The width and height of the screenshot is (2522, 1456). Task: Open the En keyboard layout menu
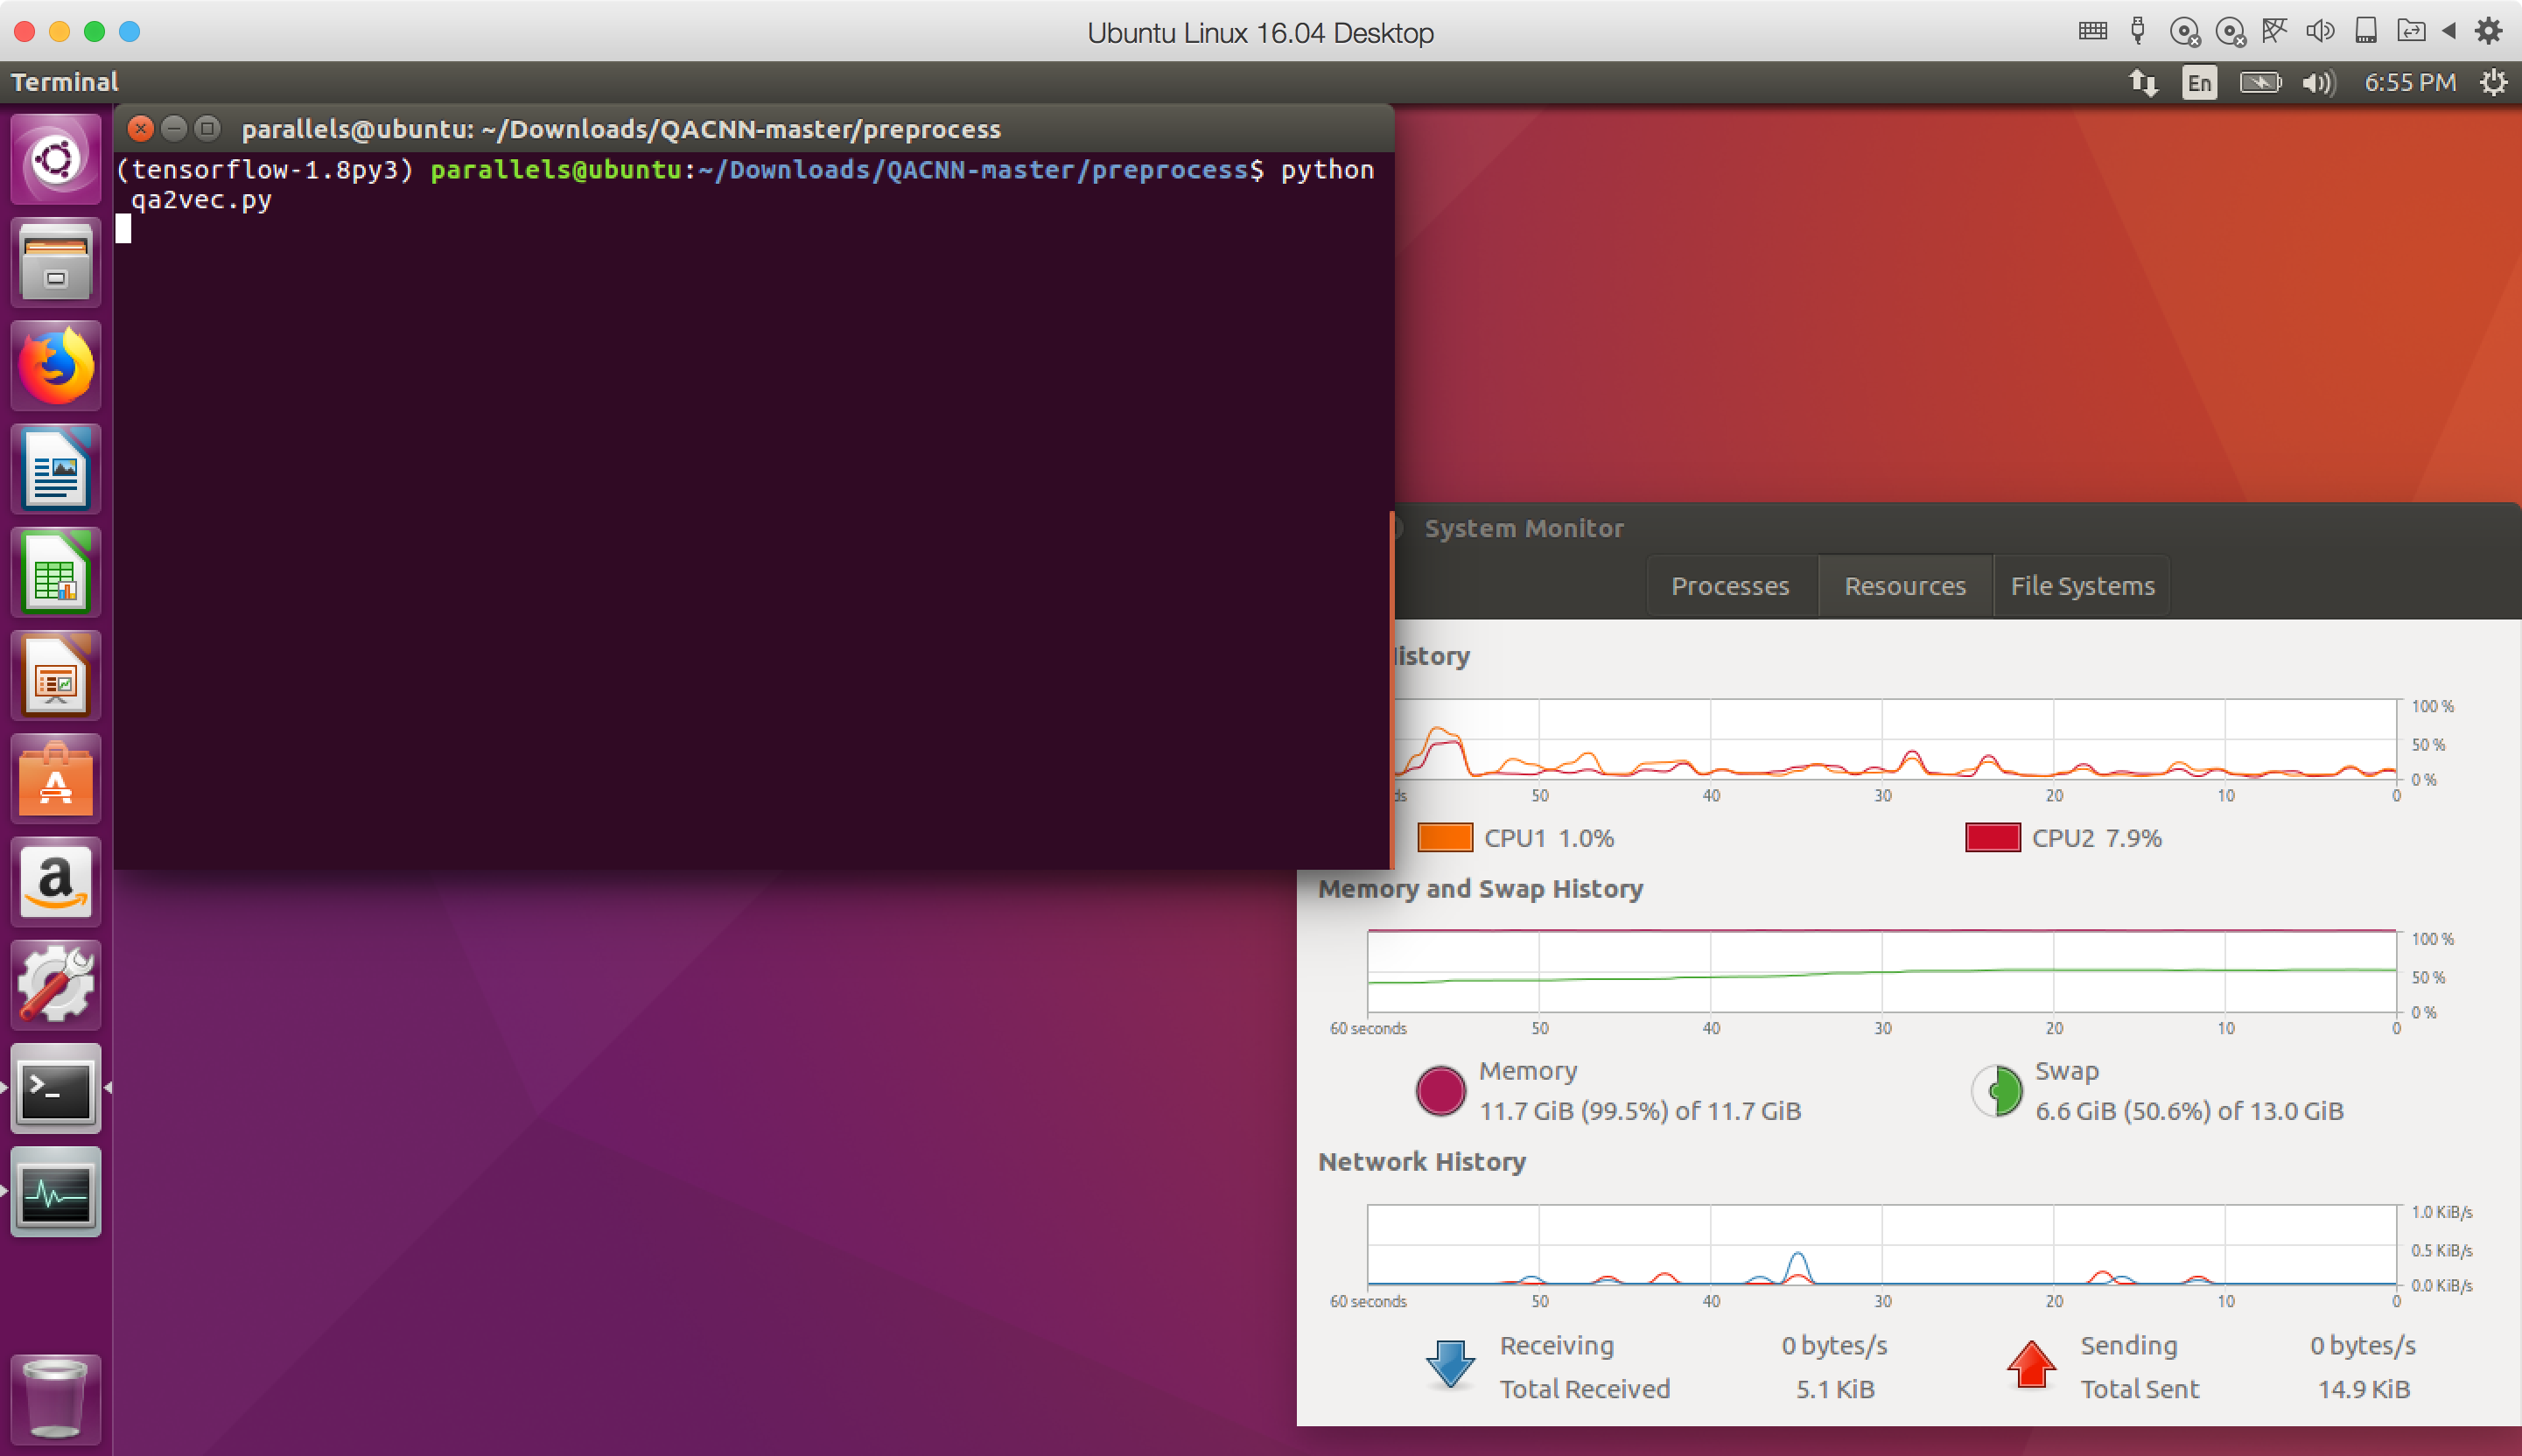click(2198, 83)
